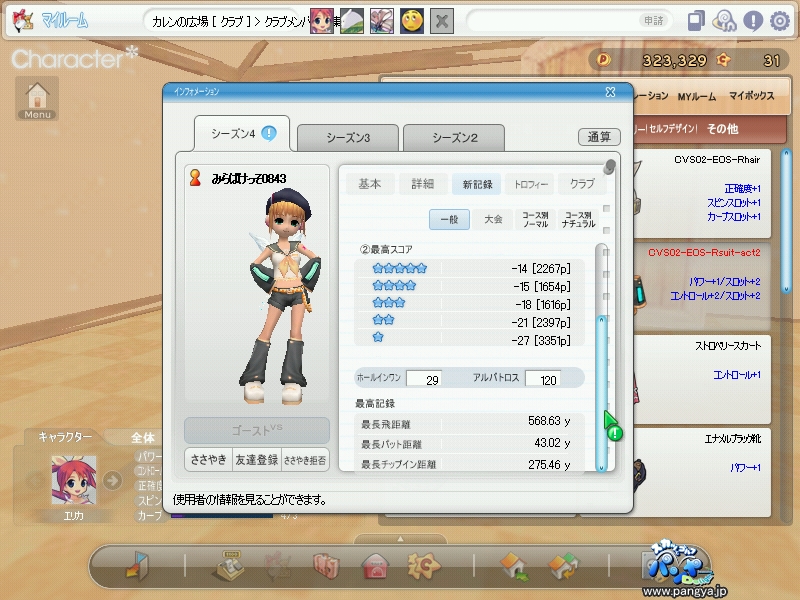Click the white bird icon in the top bar
800x600 pixels.
(352, 21)
